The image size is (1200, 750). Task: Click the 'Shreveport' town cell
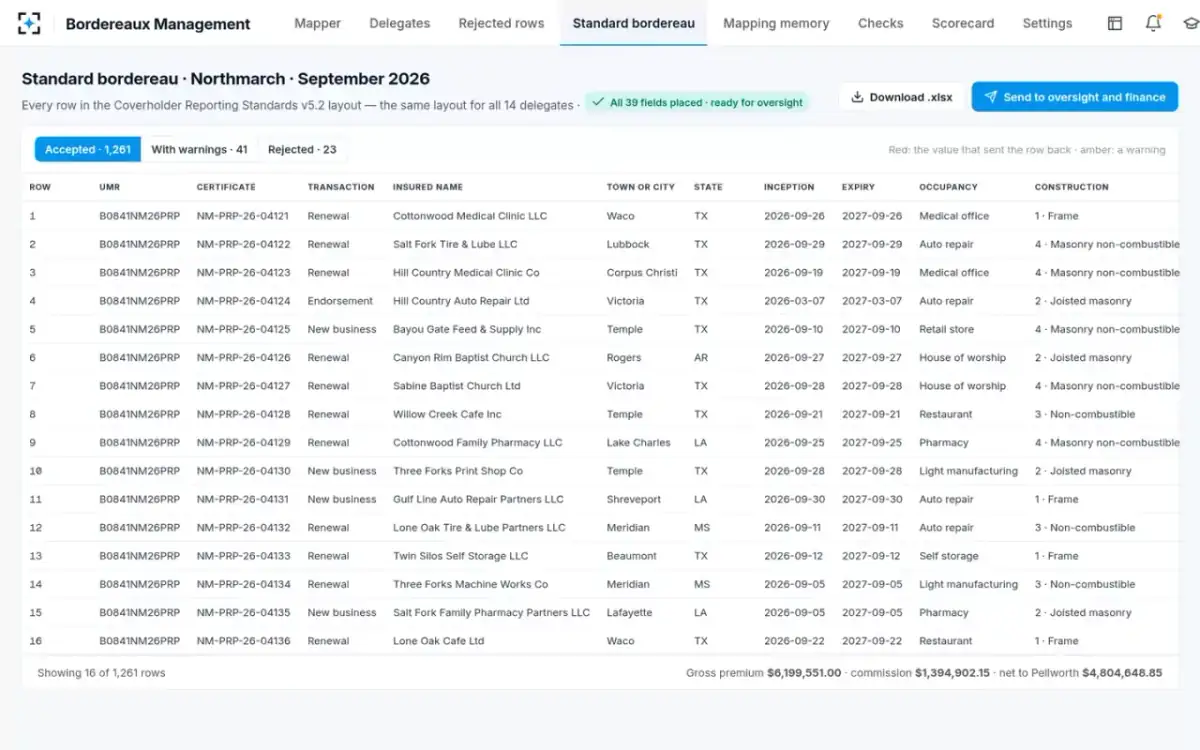click(634, 499)
